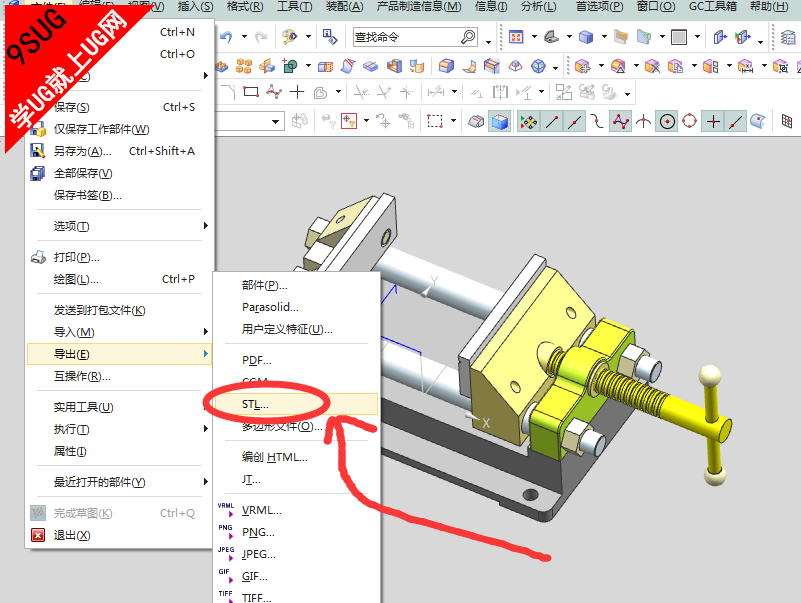This screenshot has height=603, width=801.
Task: Toggle Control Point snap
Action: (x=597, y=122)
